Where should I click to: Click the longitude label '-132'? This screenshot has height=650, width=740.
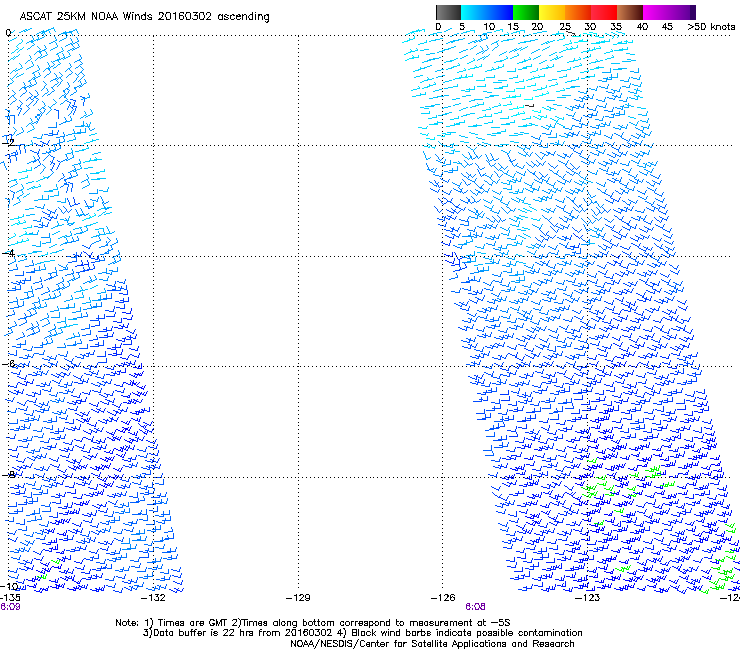(153, 598)
